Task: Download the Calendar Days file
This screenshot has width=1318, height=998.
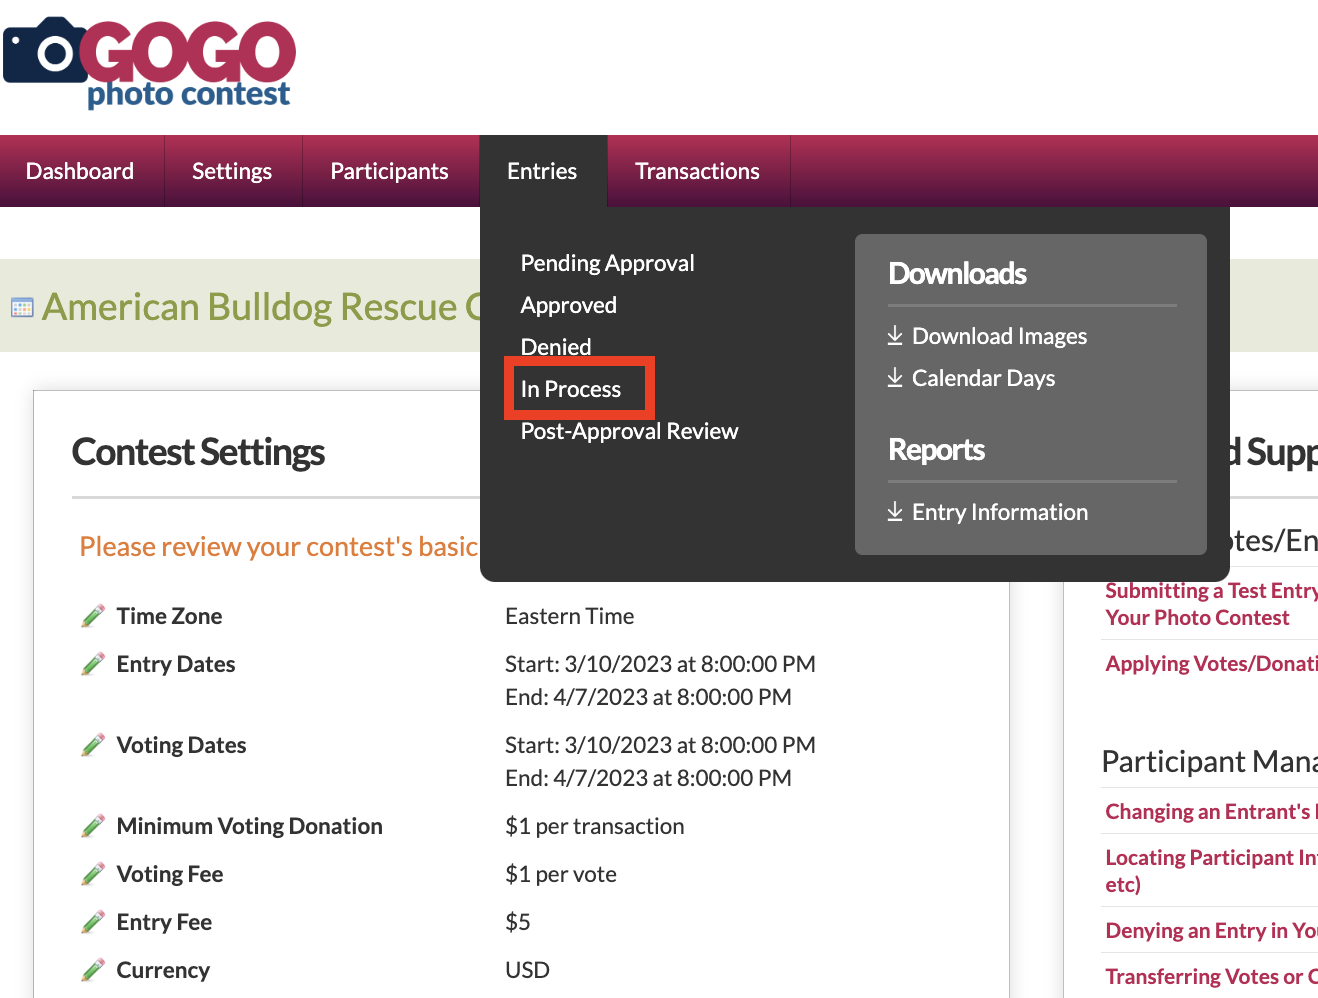Action: 982,378
